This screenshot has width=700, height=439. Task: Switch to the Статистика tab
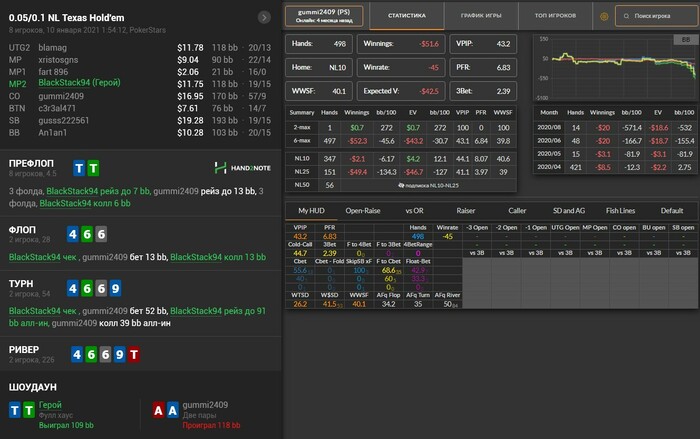coord(407,16)
